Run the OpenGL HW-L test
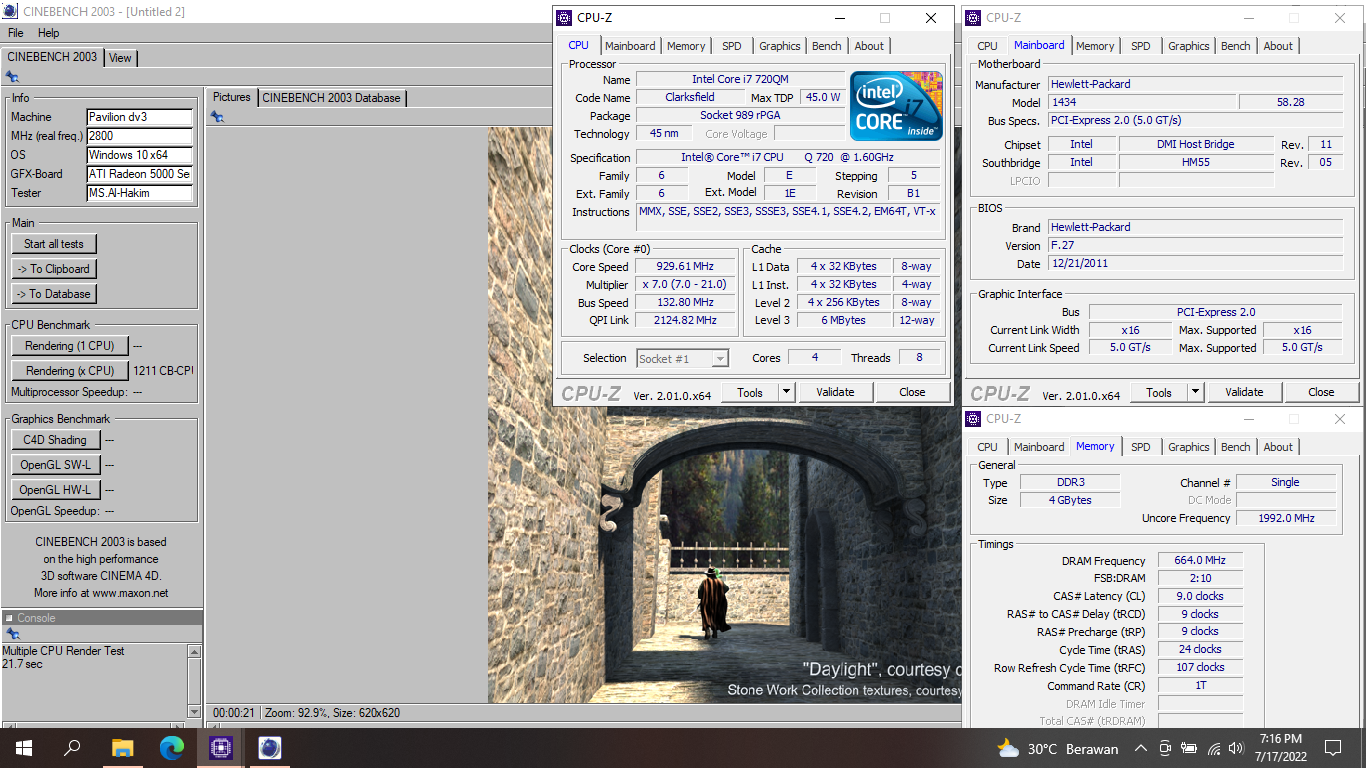The width and height of the screenshot is (1366, 768). coord(55,490)
